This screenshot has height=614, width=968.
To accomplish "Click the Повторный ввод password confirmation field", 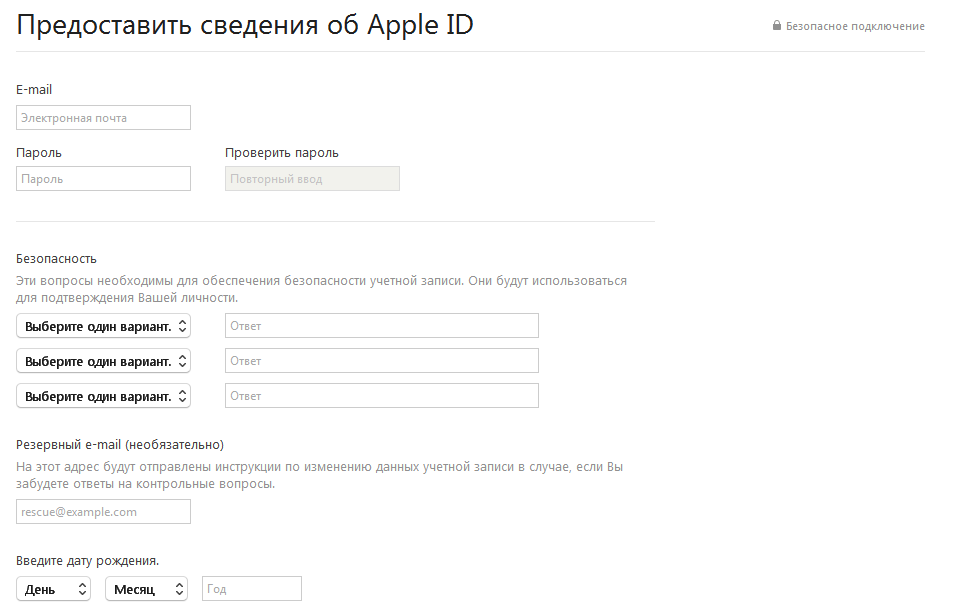I will pos(312,179).
